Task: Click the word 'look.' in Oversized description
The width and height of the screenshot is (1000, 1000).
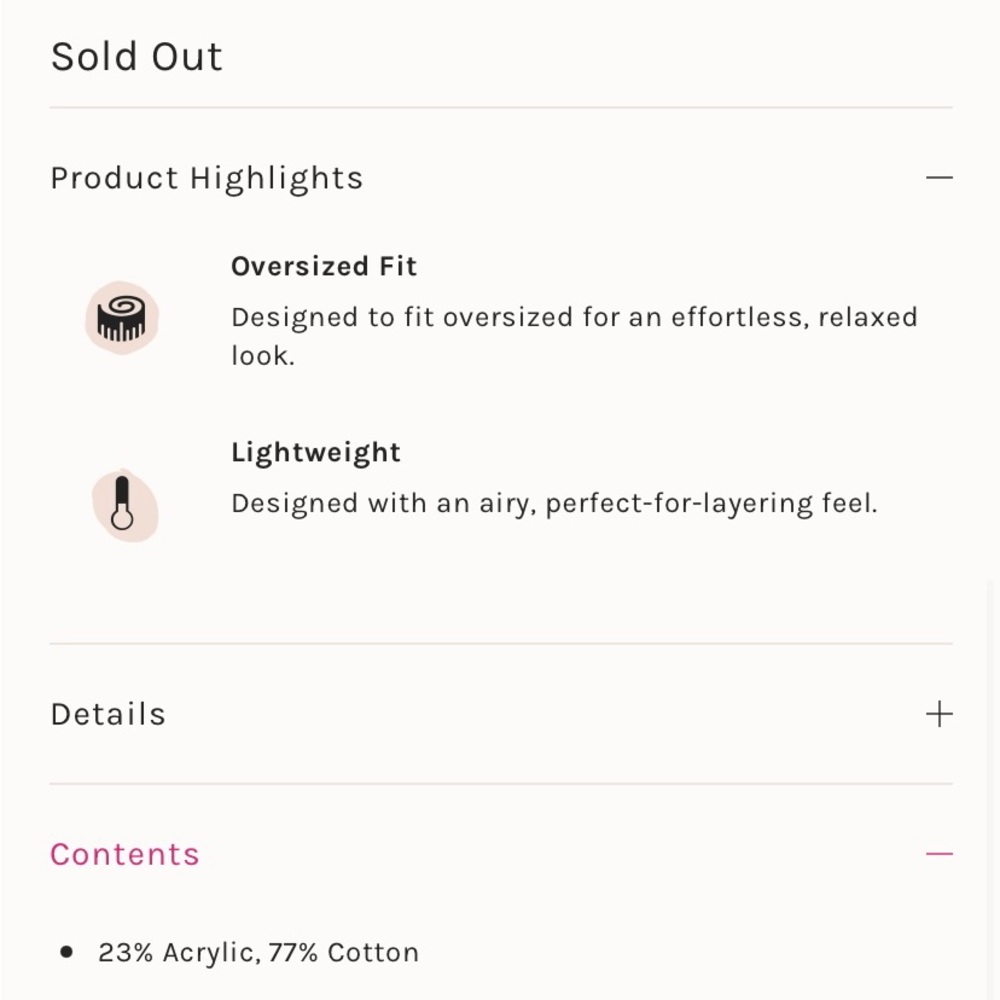Action: click(263, 356)
